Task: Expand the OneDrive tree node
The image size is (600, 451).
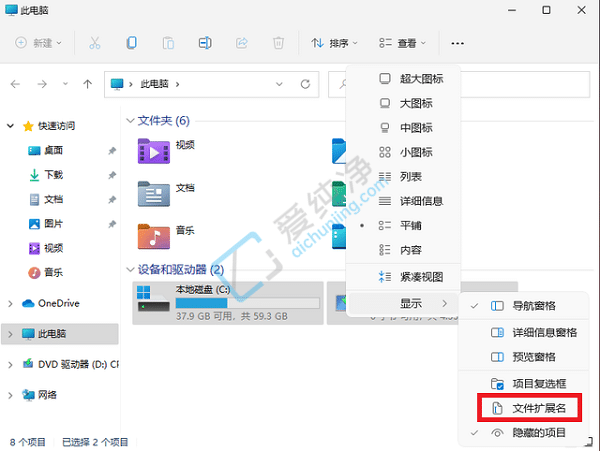Action: coord(11,303)
